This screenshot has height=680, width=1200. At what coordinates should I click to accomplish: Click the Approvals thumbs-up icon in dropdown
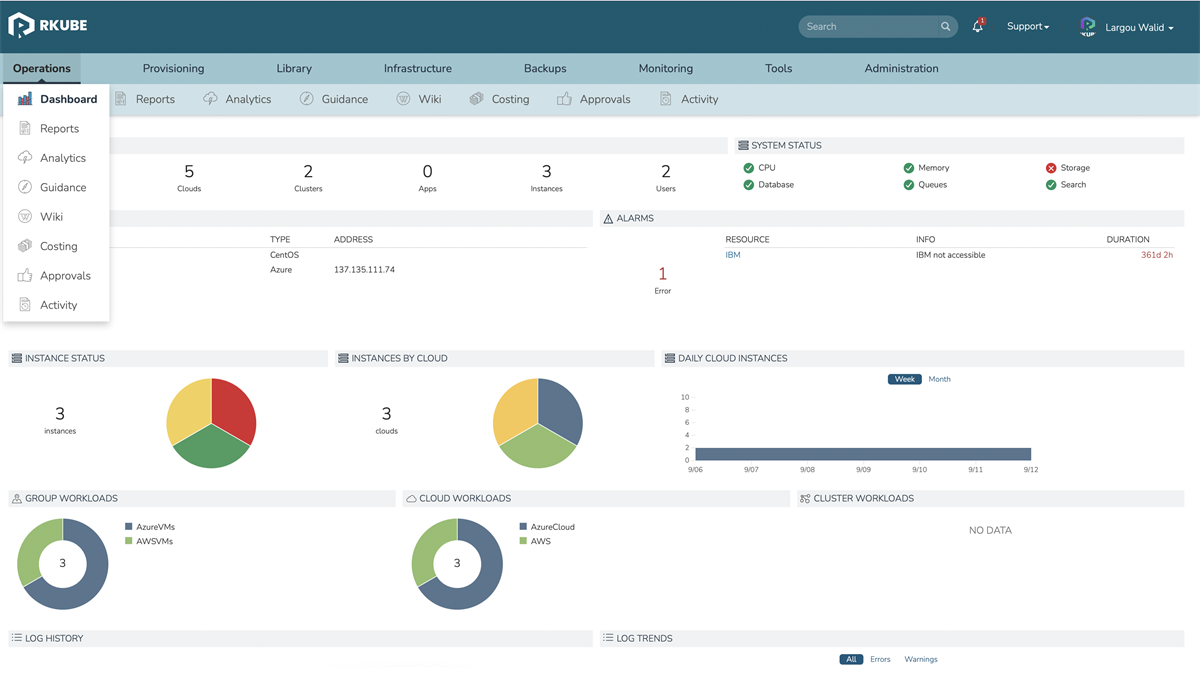[x=25, y=275]
